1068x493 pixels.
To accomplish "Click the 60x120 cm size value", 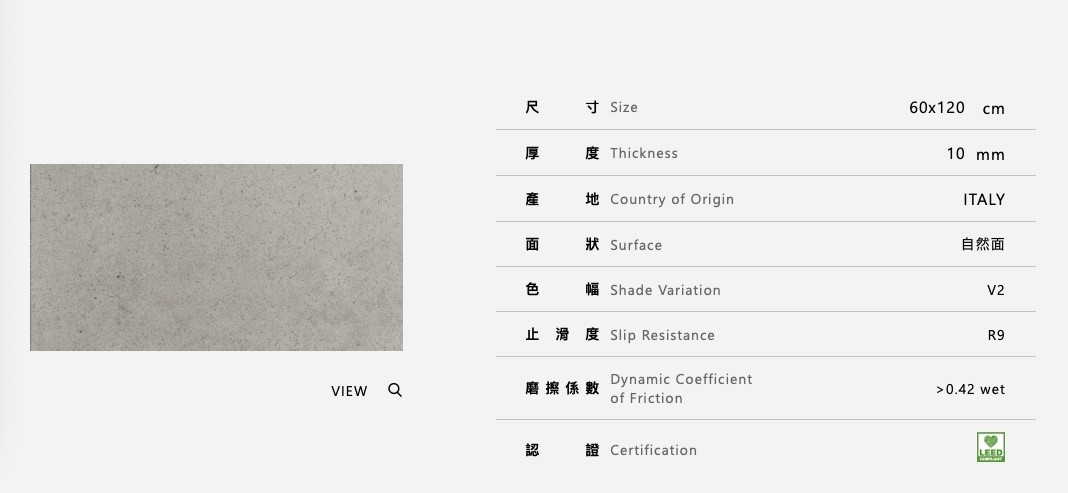I will coord(956,108).
